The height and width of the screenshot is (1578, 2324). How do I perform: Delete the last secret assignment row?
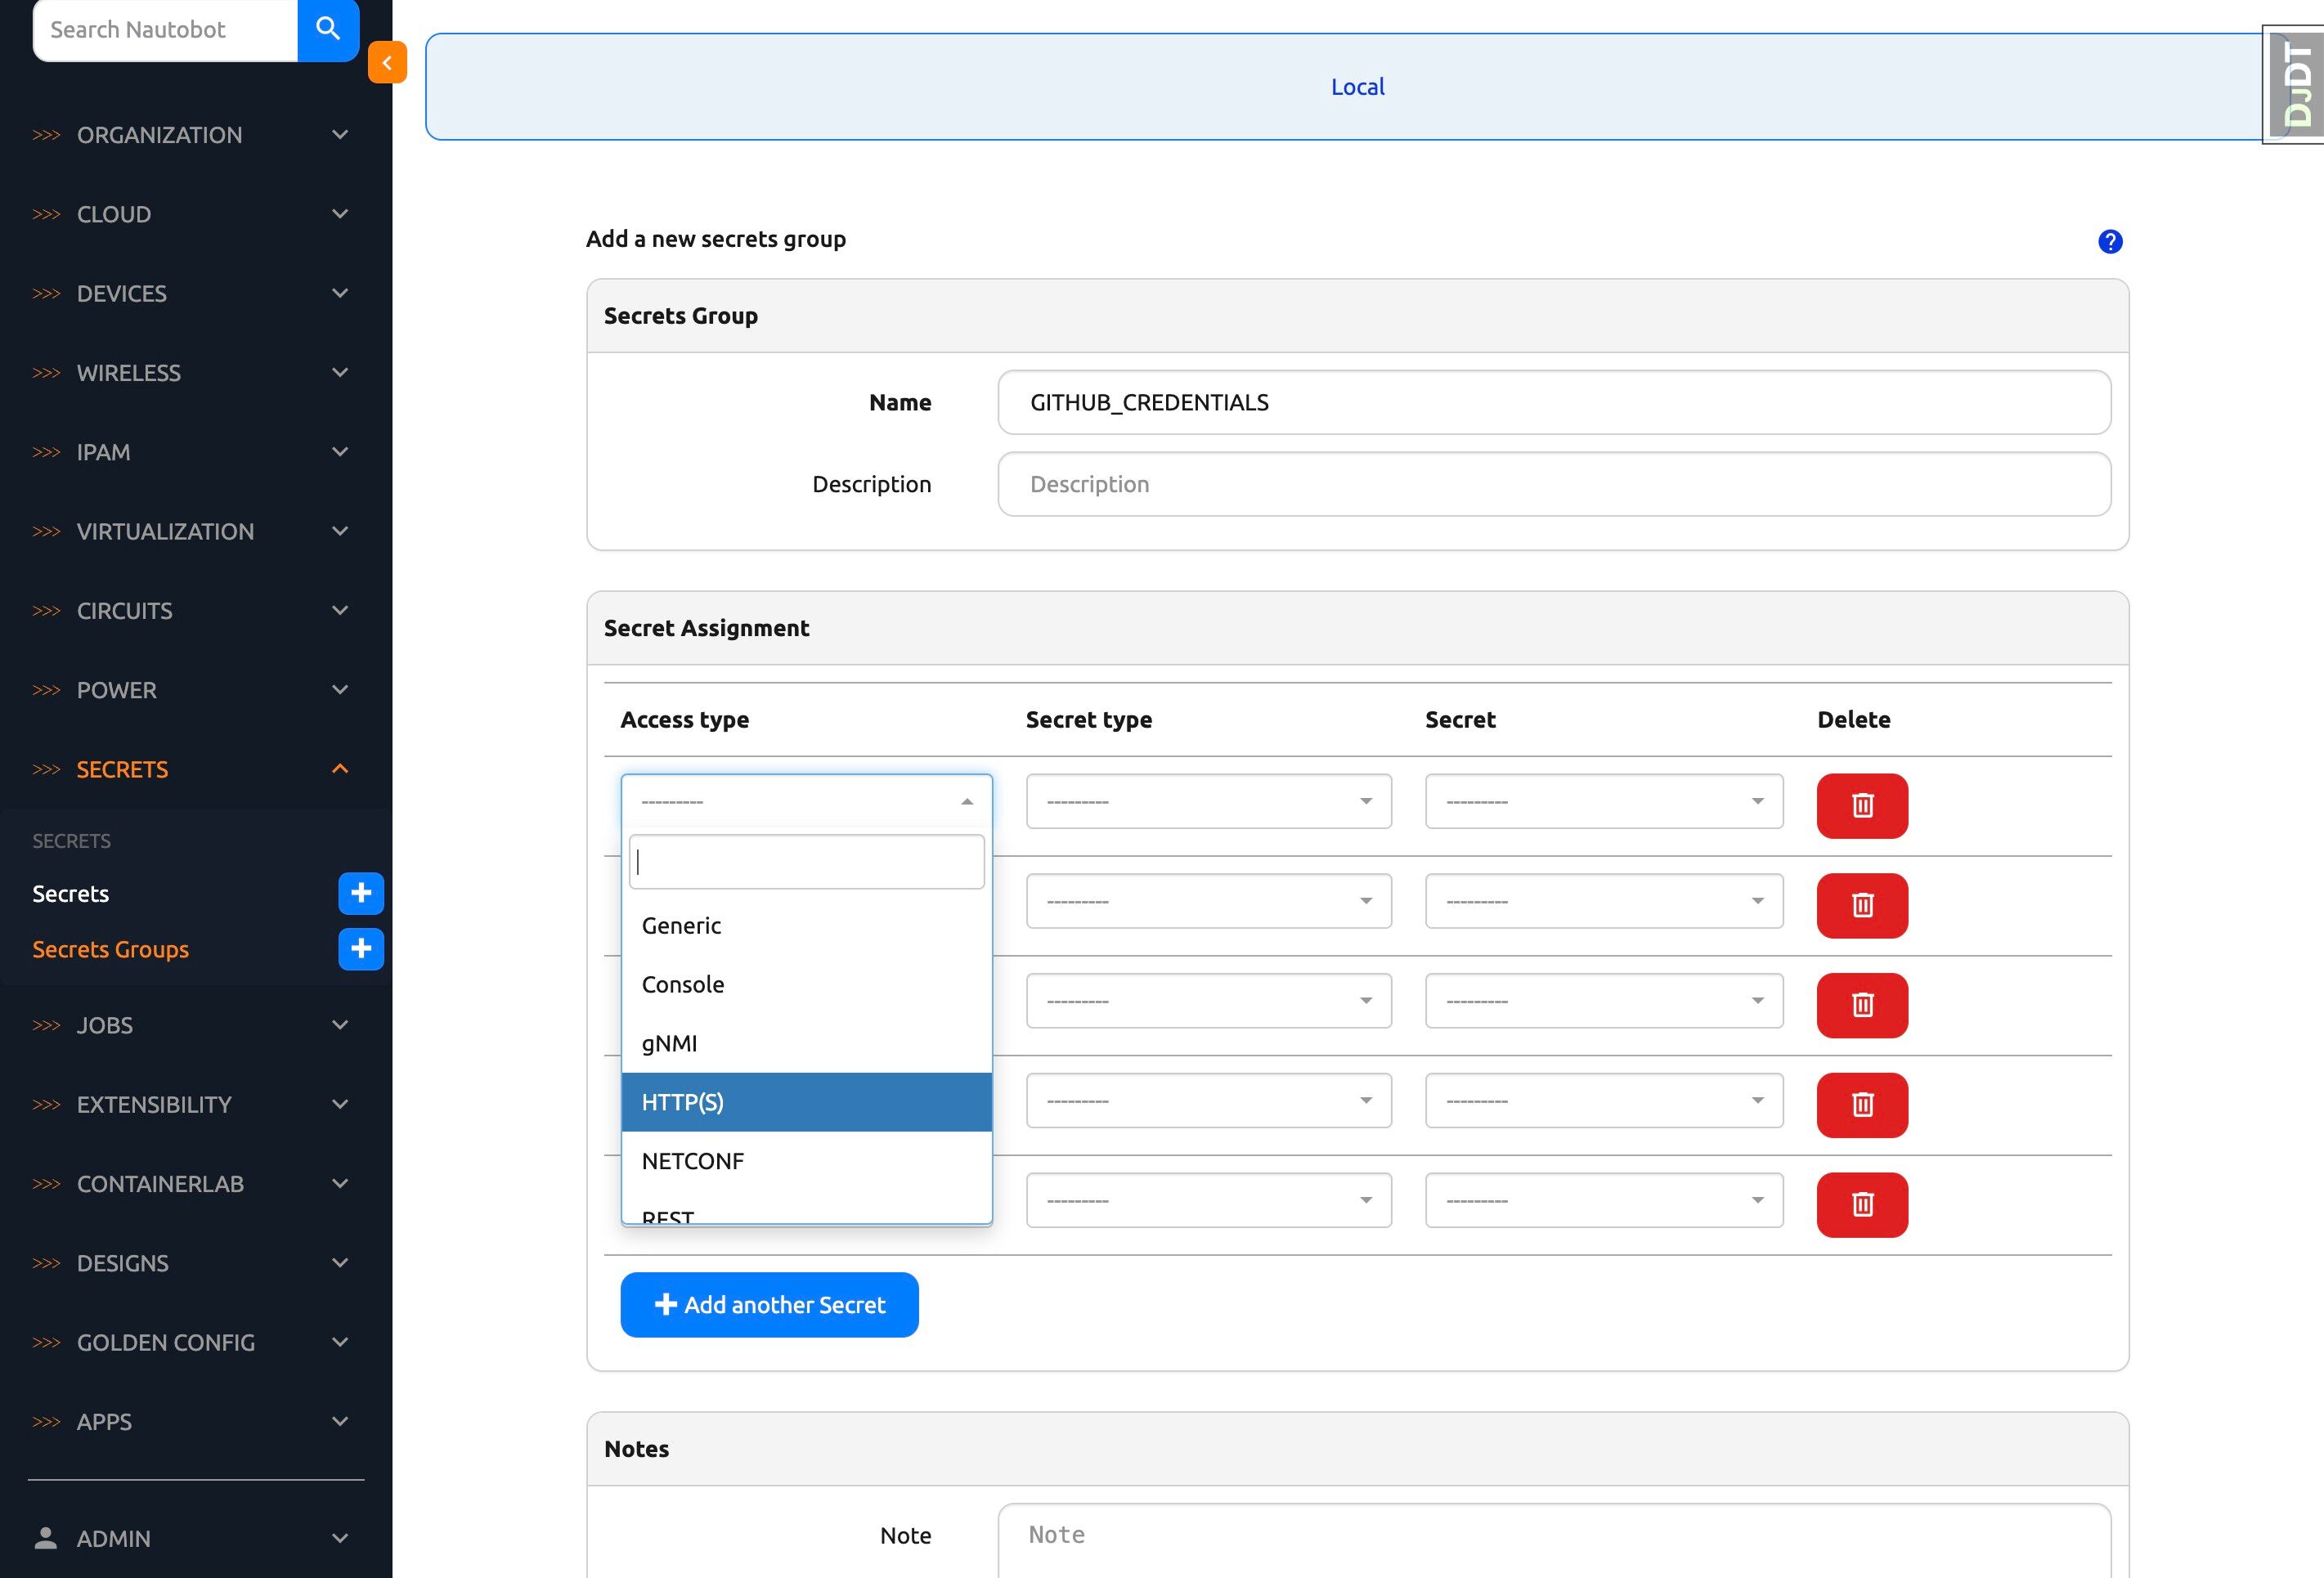pos(1861,1204)
